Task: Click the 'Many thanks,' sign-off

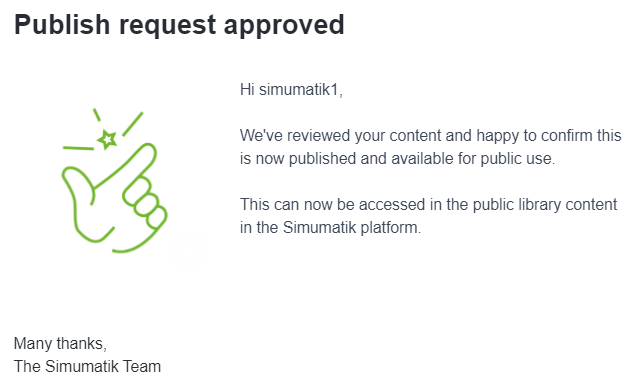Action: 60,343
